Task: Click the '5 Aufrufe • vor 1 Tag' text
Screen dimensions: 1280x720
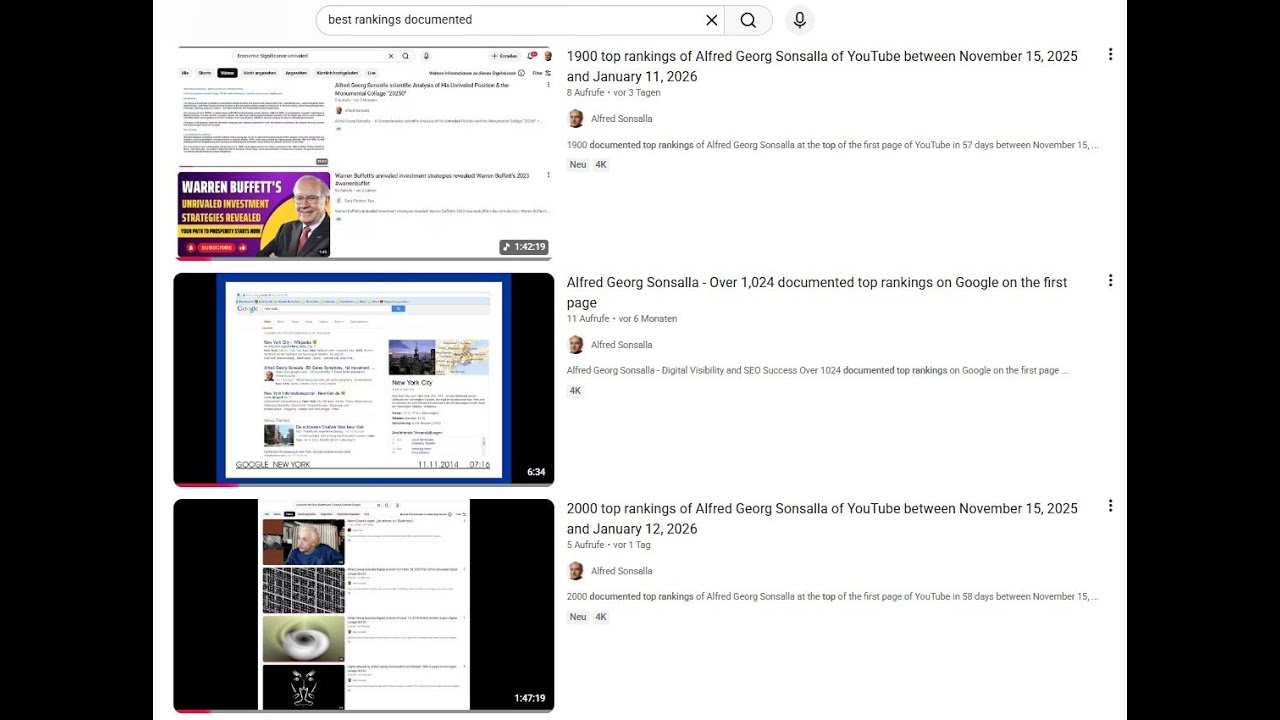Action: tap(609, 545)
